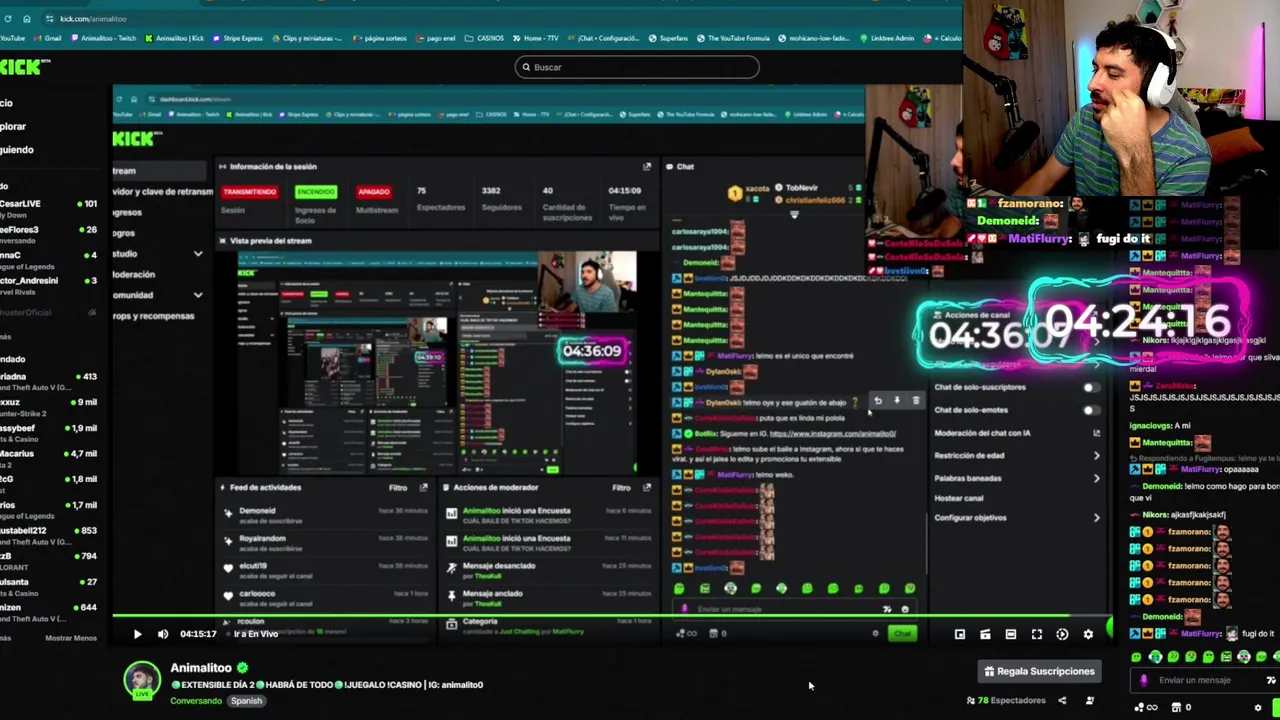1280x720 pixels.
Task: Select the Spanish language tag
Action: coord(246,701)
